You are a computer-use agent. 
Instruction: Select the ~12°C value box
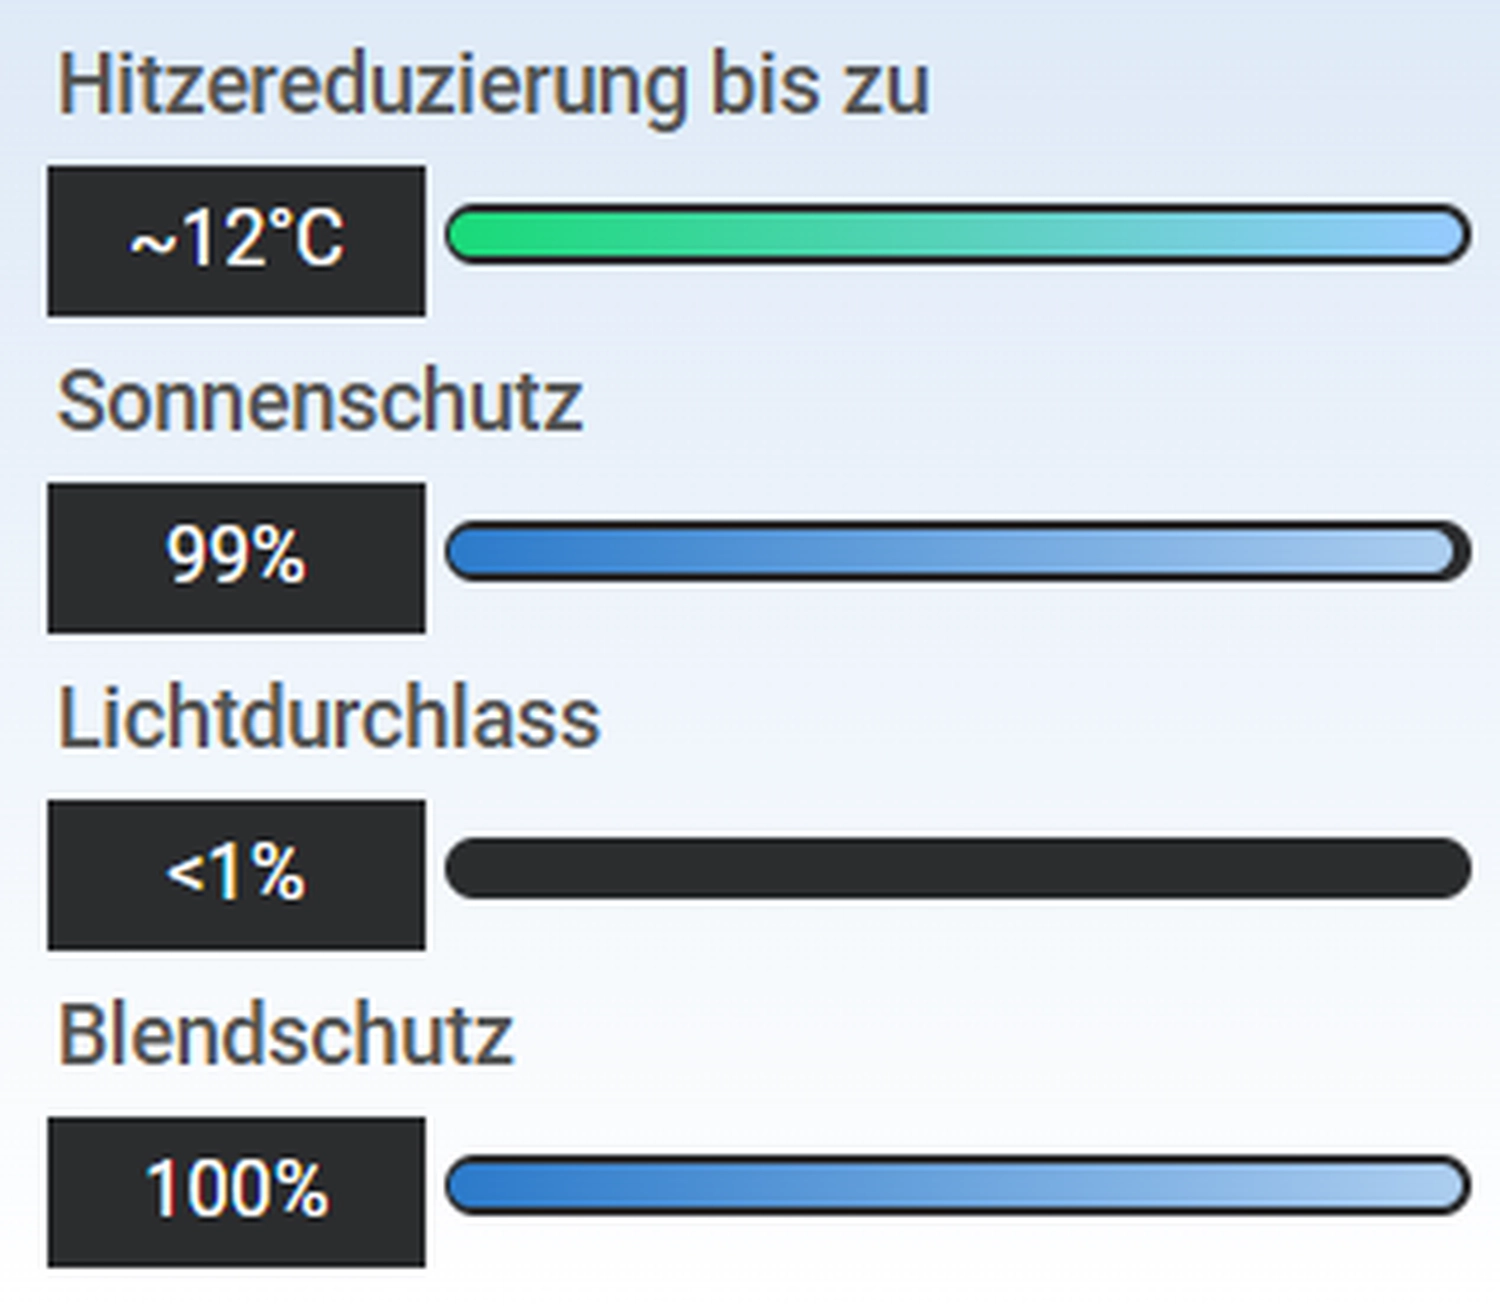[236, 241]
